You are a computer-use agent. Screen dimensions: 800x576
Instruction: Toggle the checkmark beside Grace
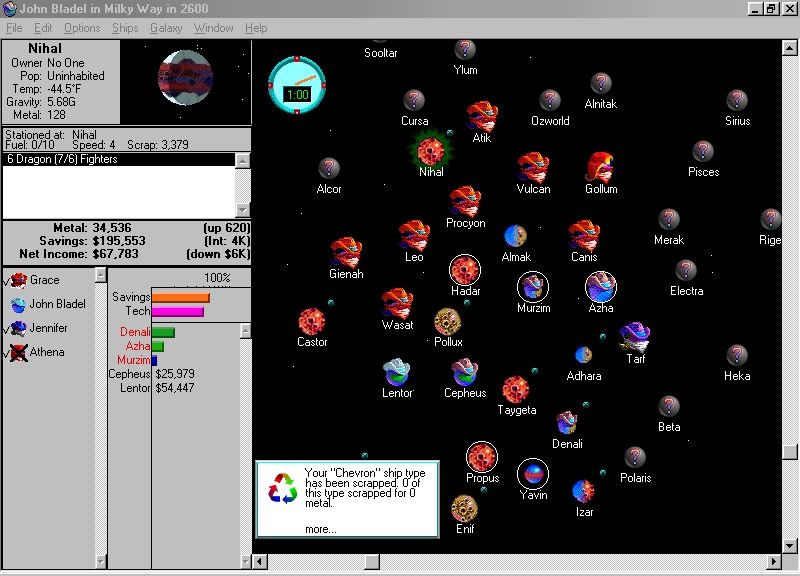click(6, 280)
